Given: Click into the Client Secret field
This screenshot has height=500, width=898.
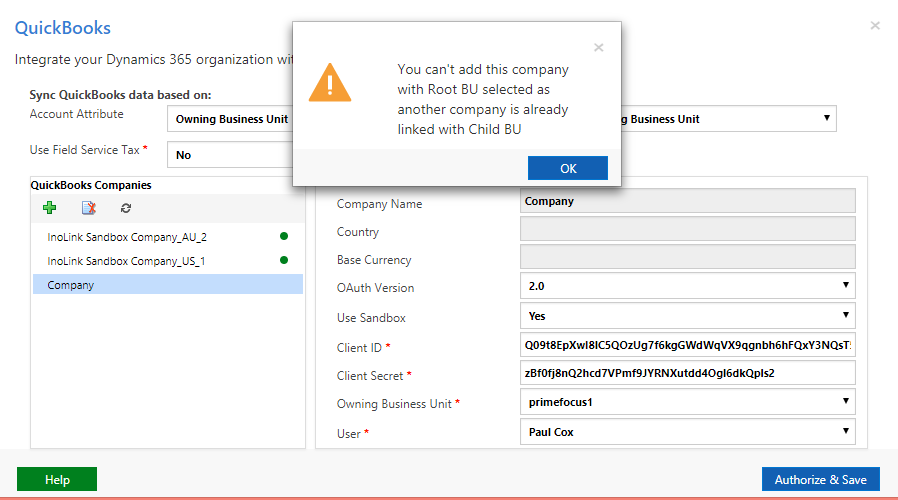Looking at the screenshot, I should click(687, 373).
